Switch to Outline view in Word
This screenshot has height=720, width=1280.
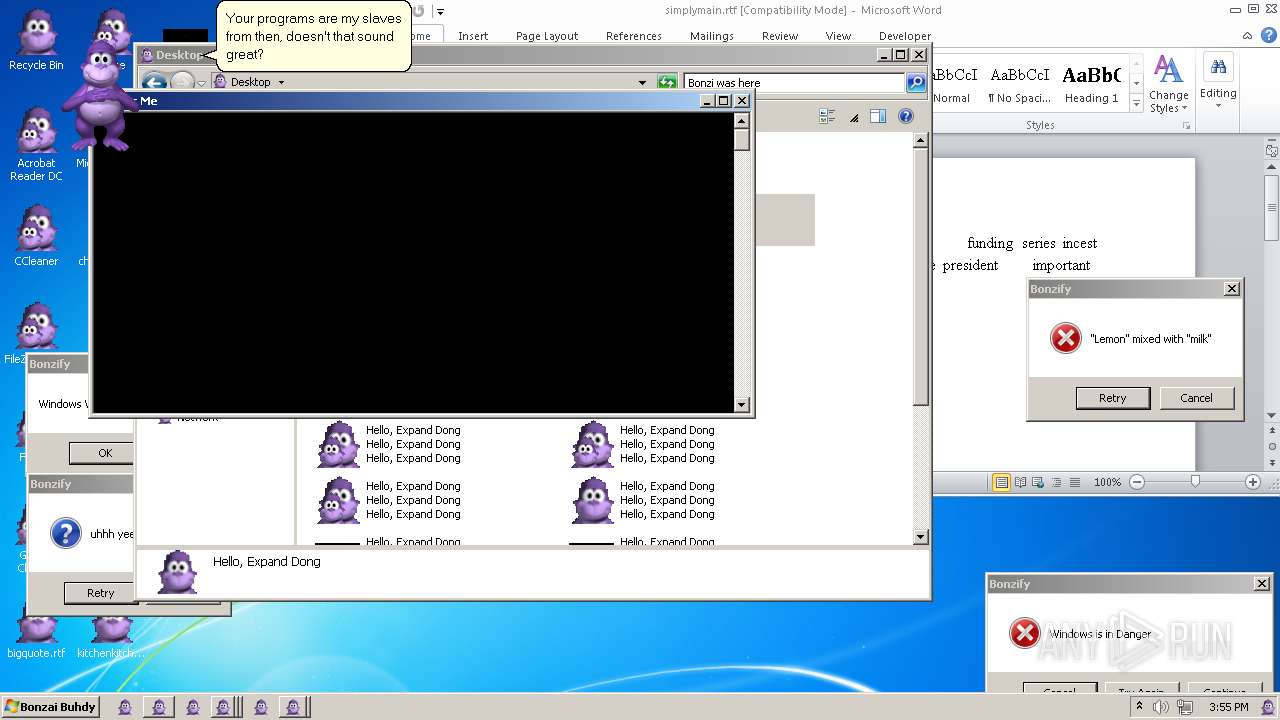pos(1056,482)
